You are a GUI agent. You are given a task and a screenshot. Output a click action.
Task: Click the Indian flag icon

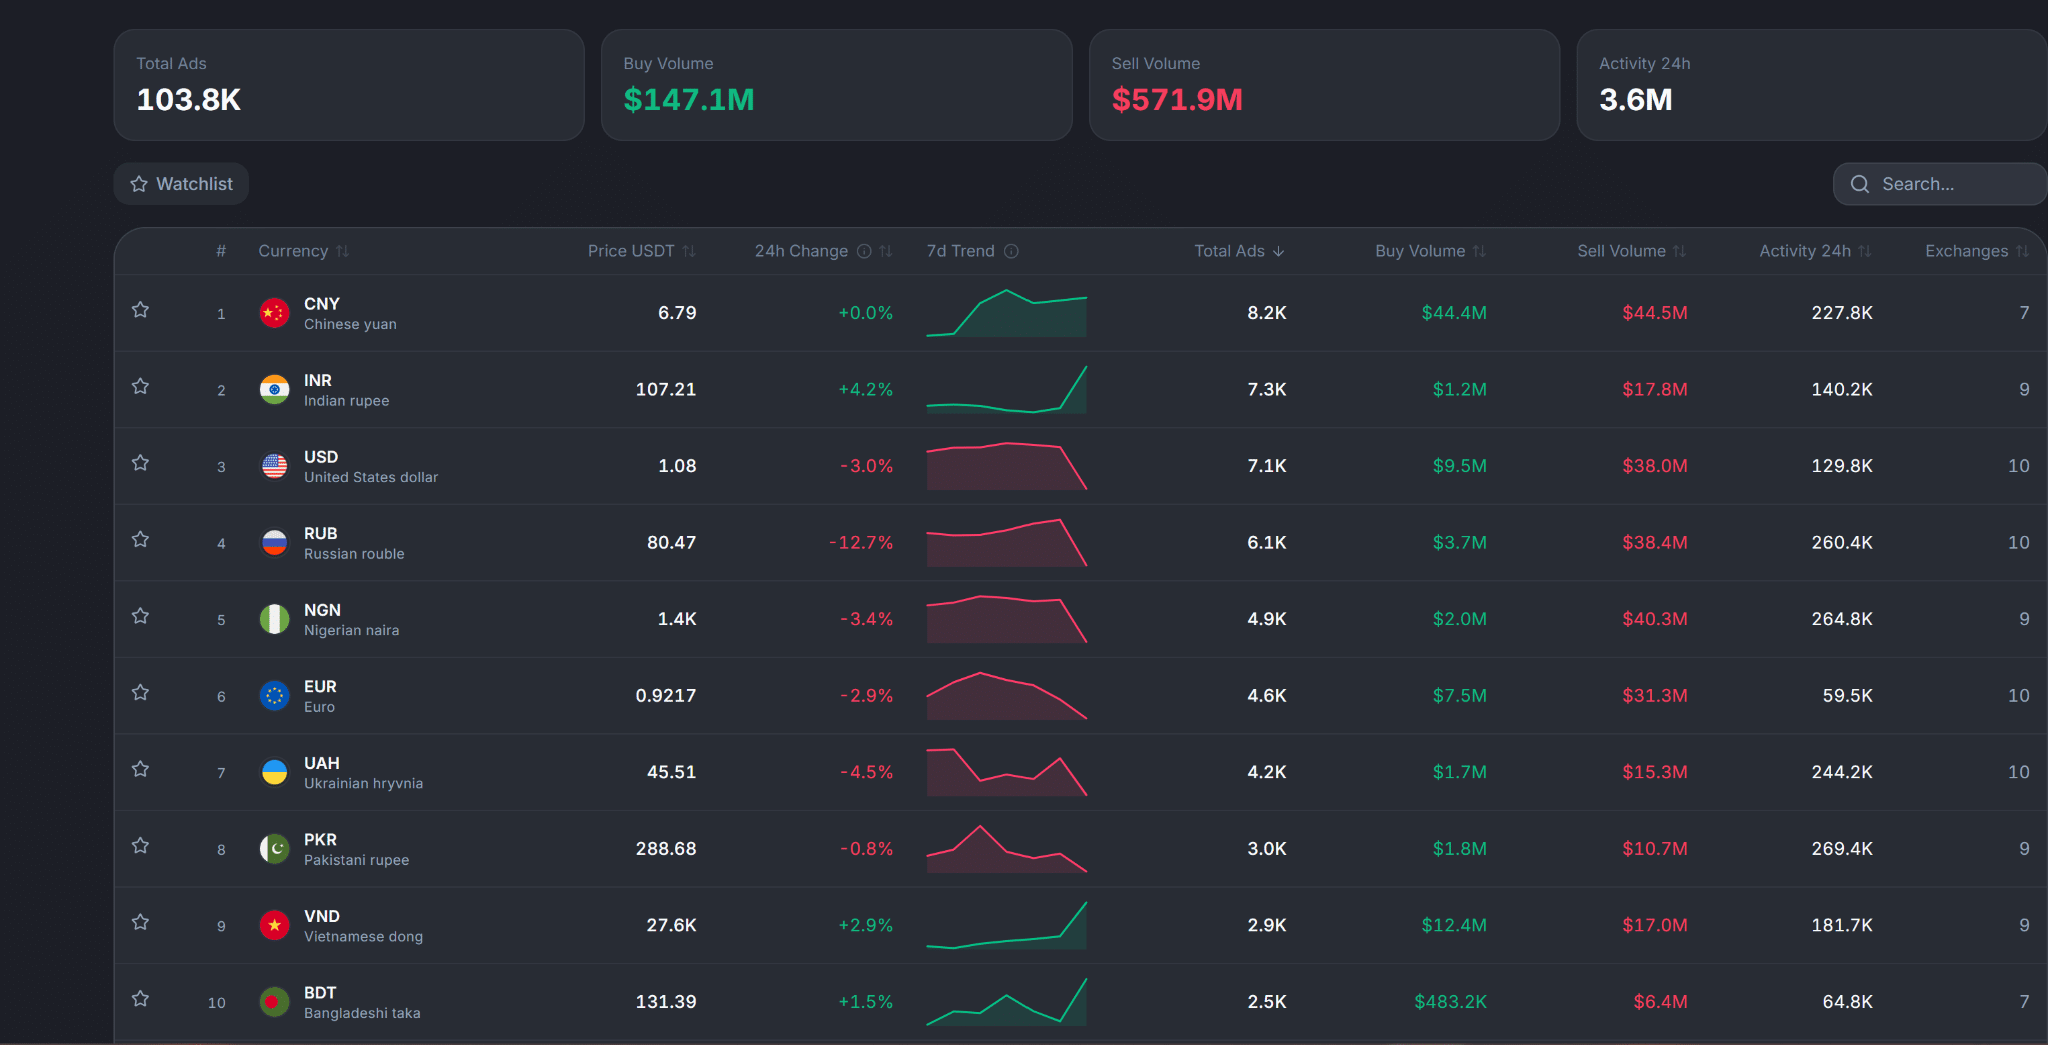point(274,390)
